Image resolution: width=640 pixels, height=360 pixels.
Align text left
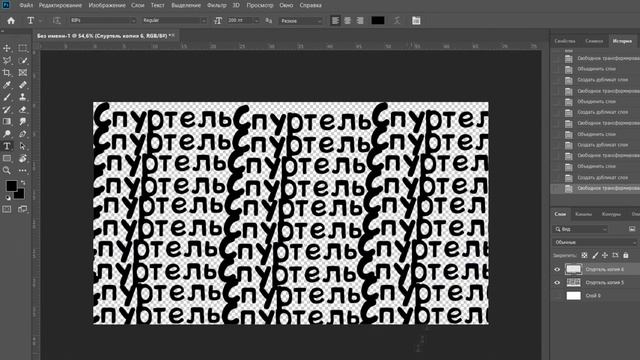pyautogui.click(x=335, y=20)
